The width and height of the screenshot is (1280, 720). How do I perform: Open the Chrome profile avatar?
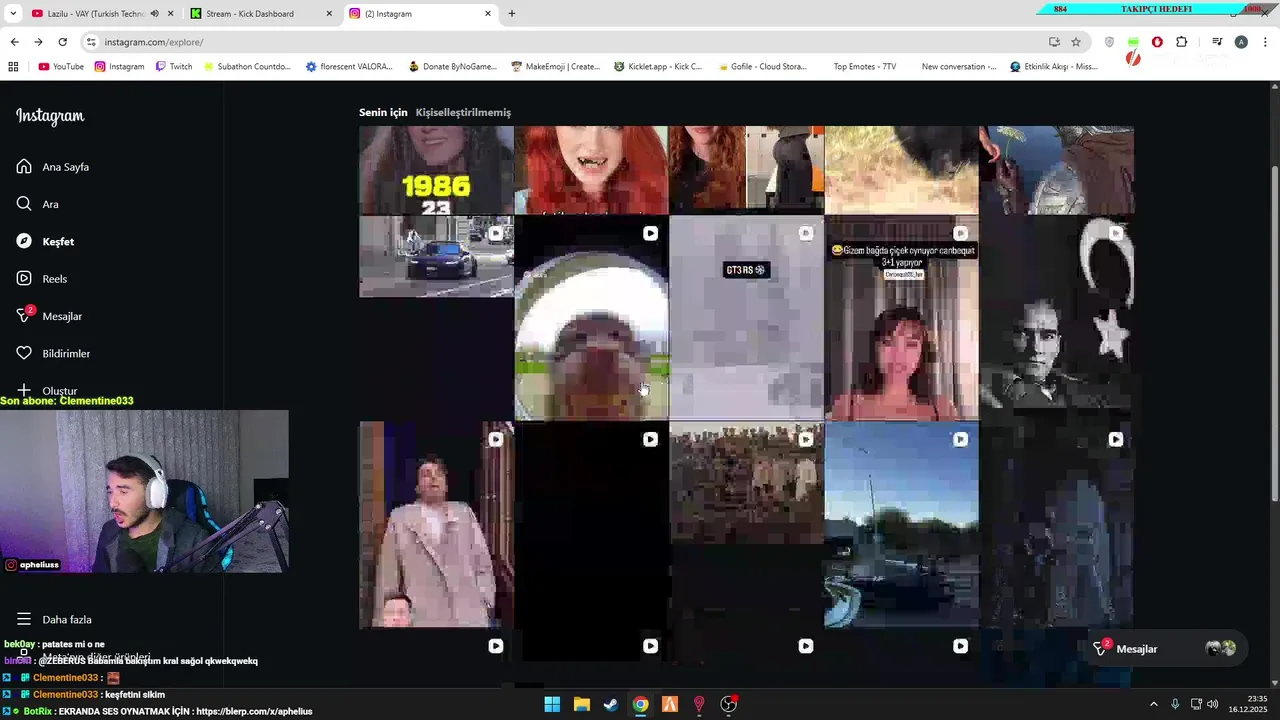tap(1241, 42)
